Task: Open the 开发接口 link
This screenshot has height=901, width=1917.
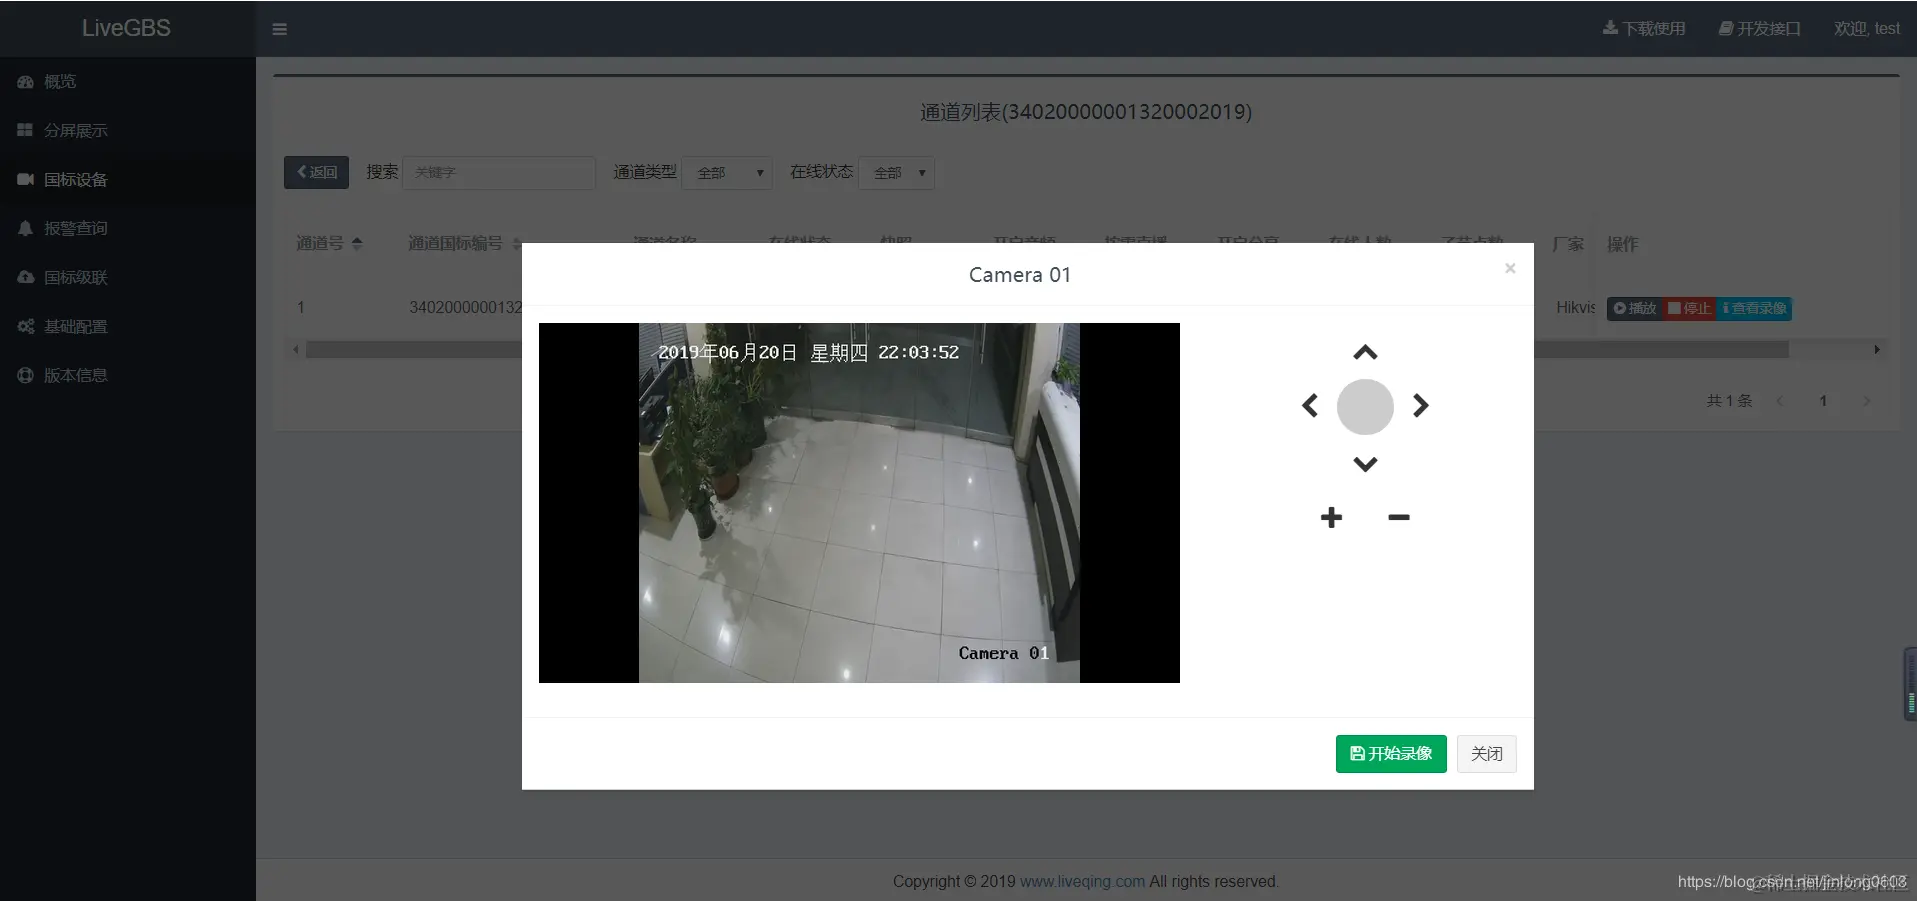Action: [1760, 29]
